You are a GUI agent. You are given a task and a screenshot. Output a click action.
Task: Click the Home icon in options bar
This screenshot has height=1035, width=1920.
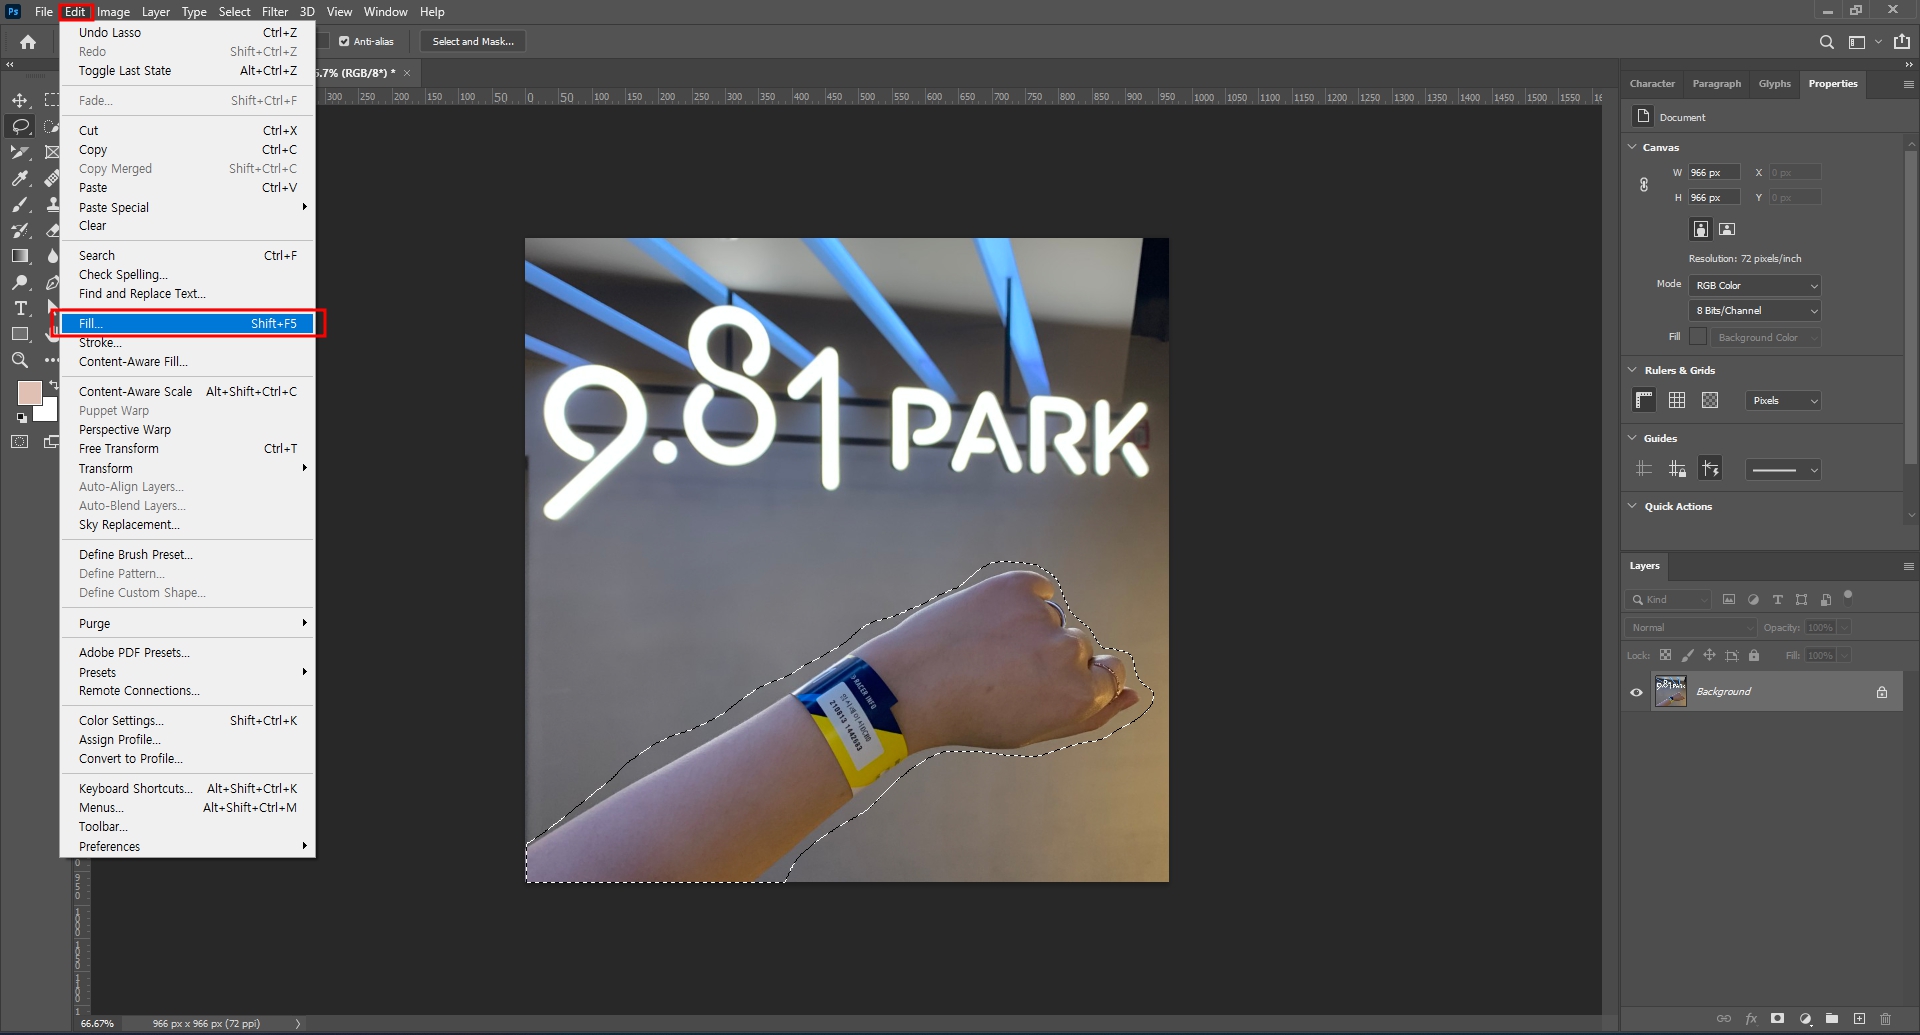[28, 42]
